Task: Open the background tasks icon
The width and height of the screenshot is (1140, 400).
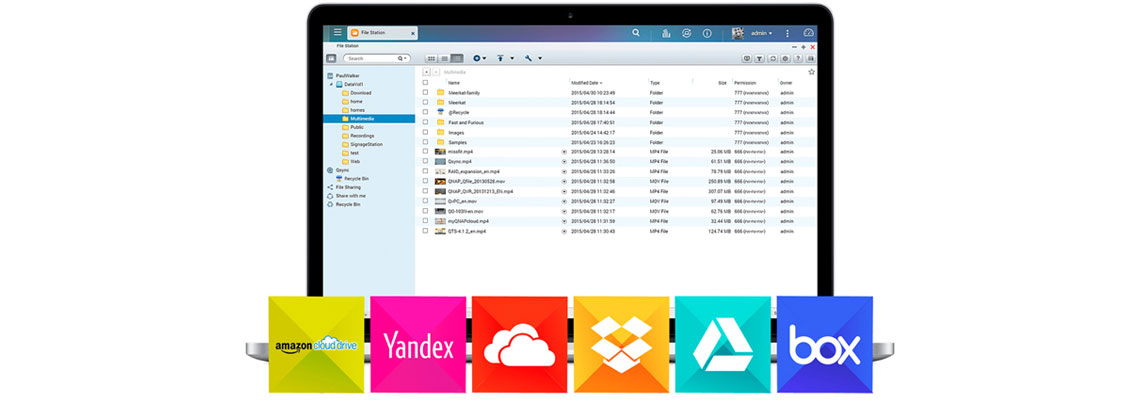Action: click(x=666, y=33)
